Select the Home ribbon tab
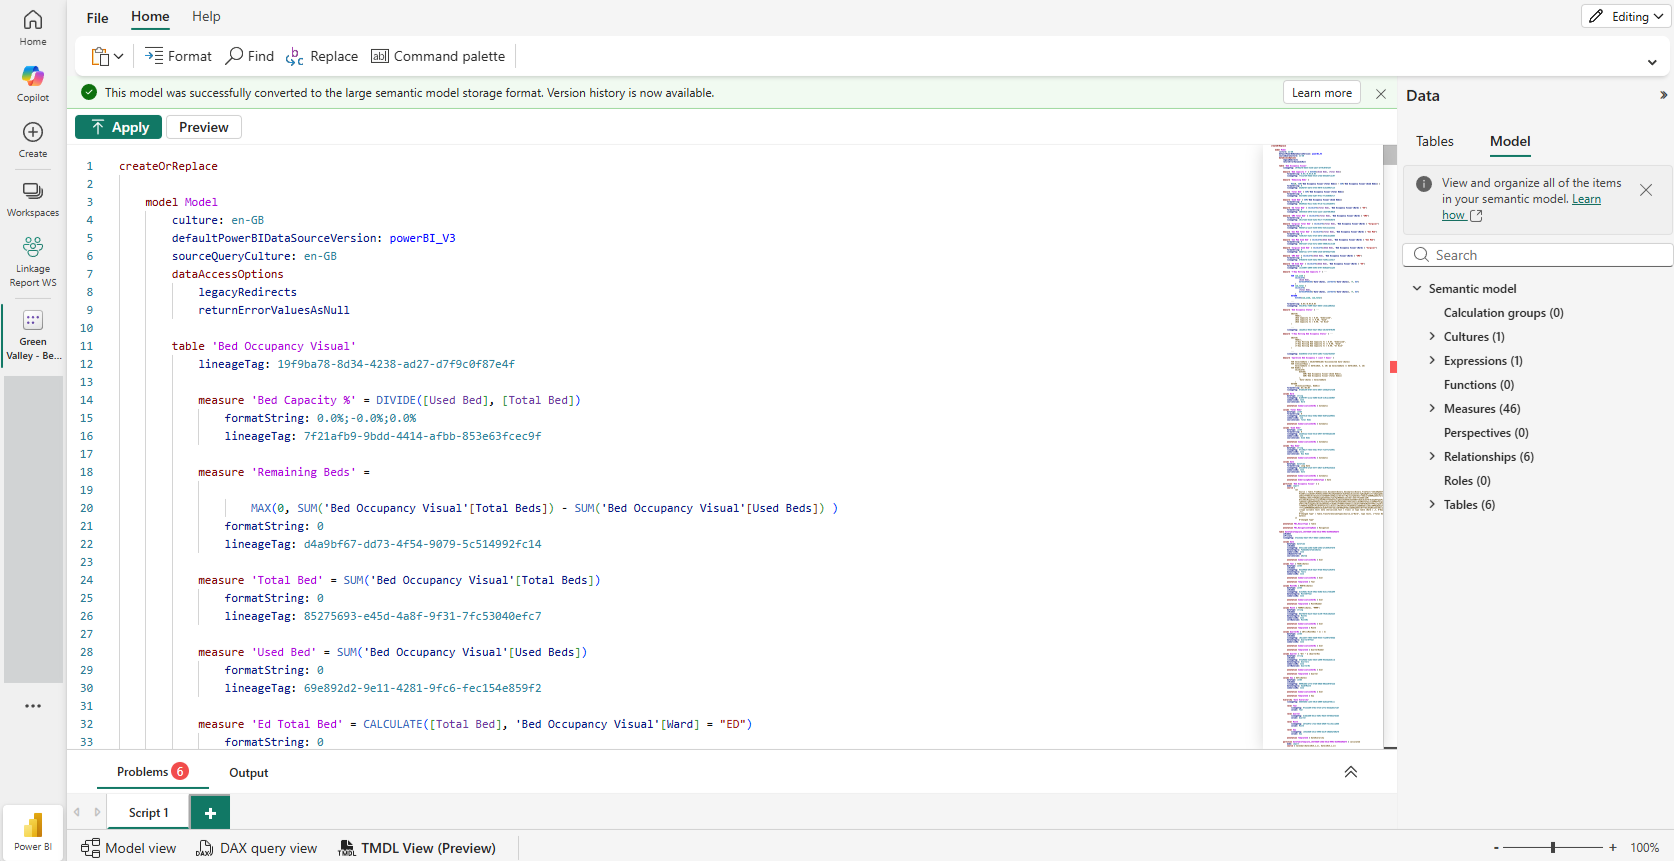 coord(150,17)
